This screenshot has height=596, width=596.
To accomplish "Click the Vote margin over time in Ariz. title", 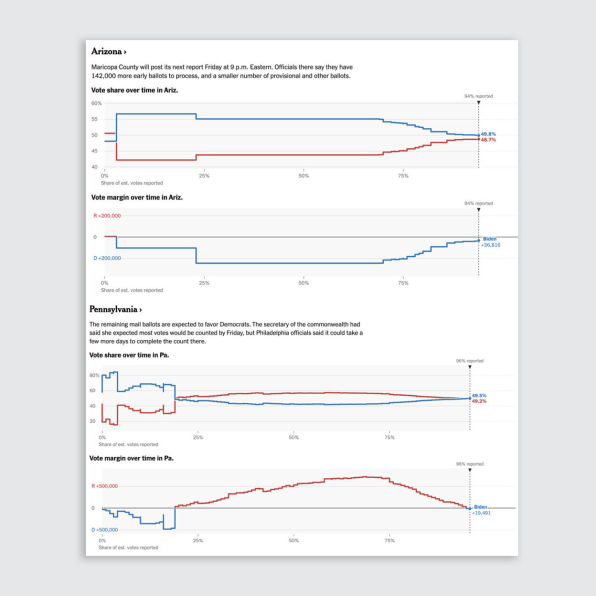I will 137,197.
